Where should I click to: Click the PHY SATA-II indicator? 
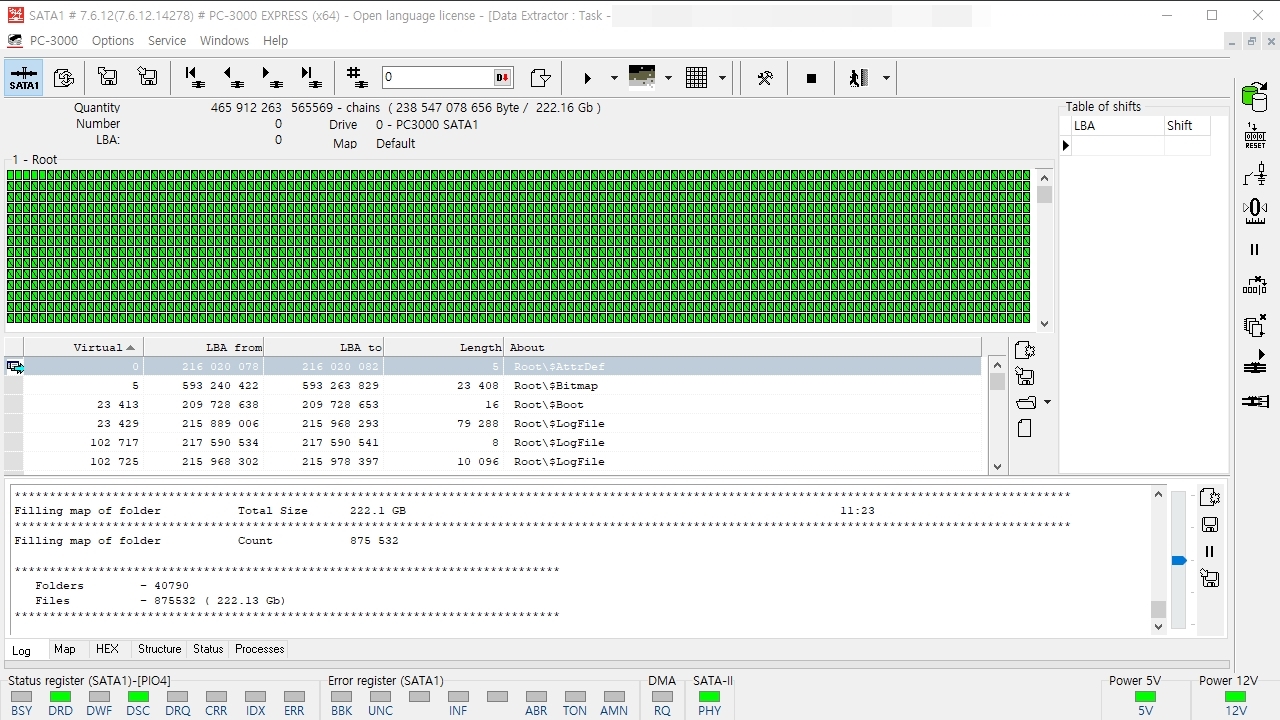[709, 703]
